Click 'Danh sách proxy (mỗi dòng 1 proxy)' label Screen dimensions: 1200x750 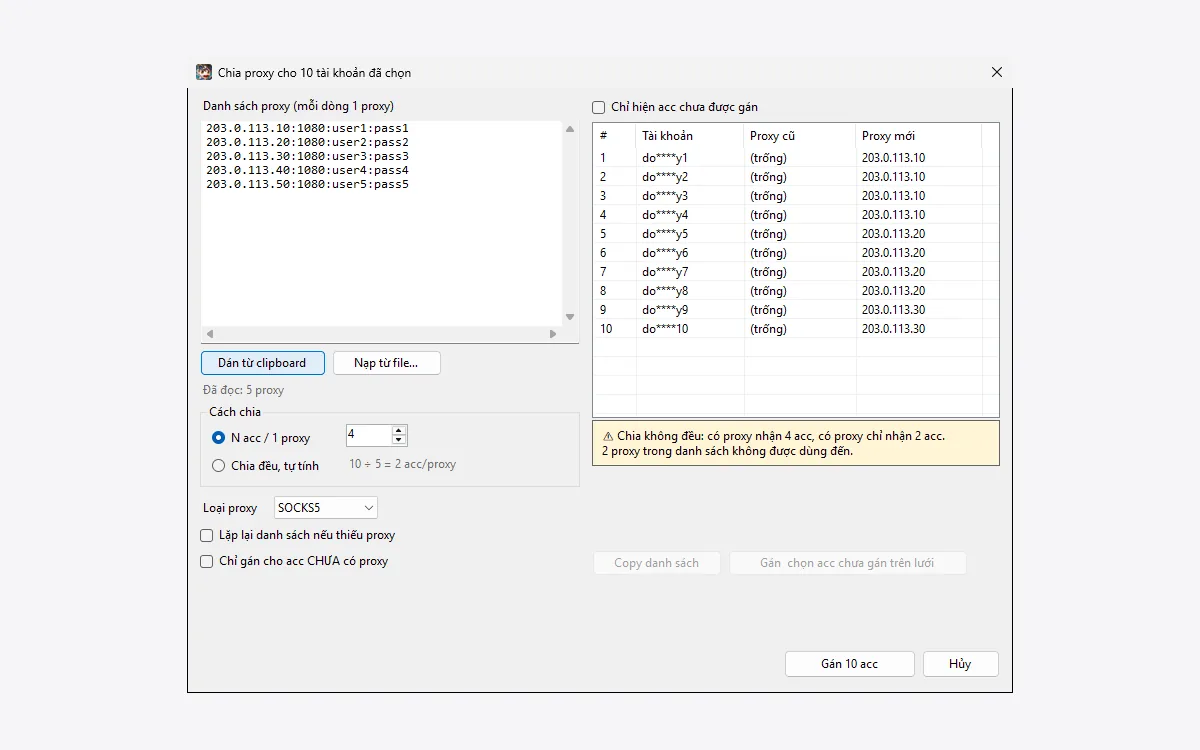tap(298, 106)
